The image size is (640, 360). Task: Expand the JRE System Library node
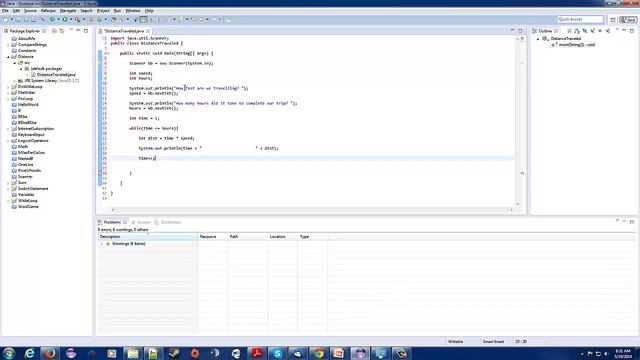pos(15,81)
